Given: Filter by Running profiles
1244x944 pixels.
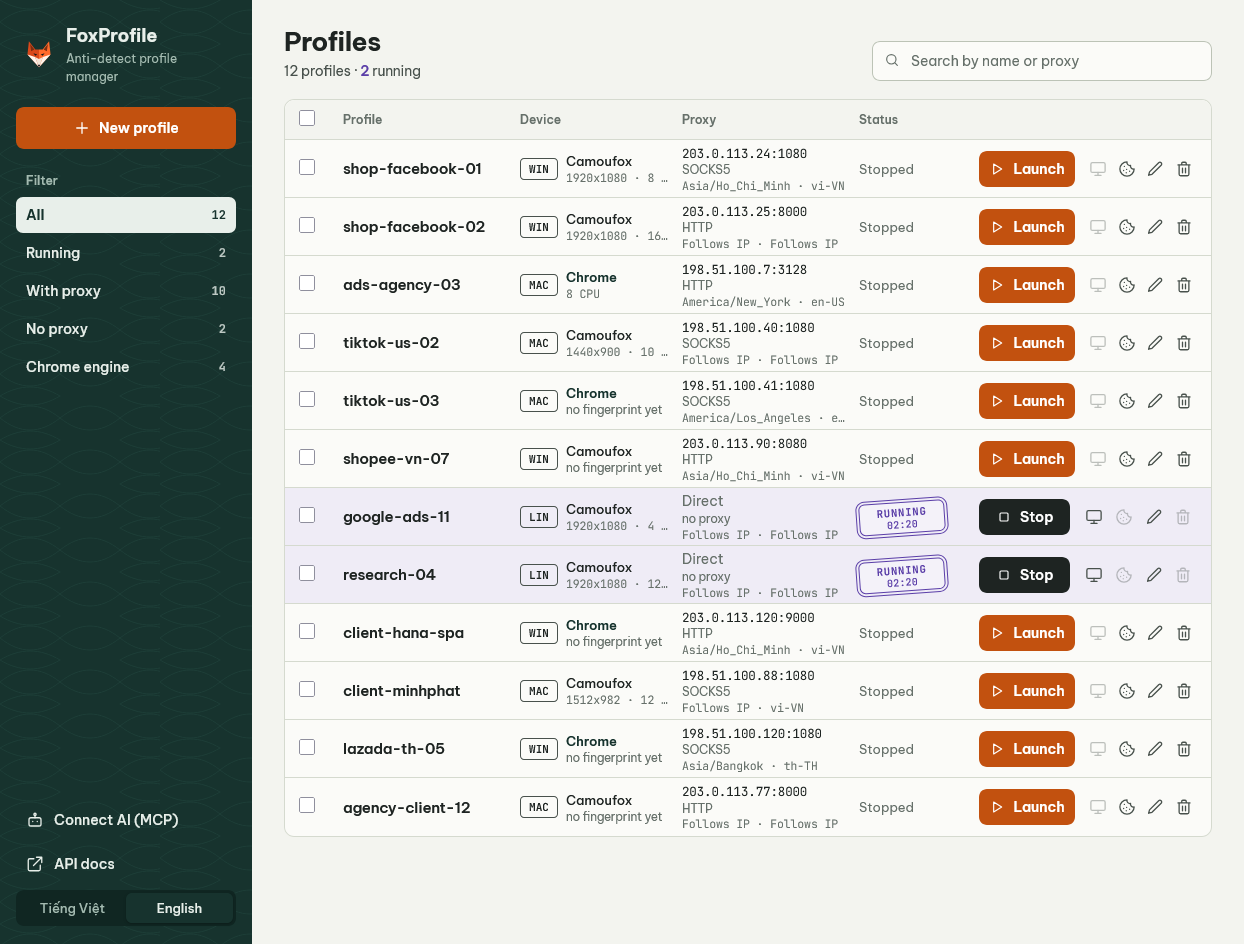Looking at the screenshot, I should (x=126, y=253).
